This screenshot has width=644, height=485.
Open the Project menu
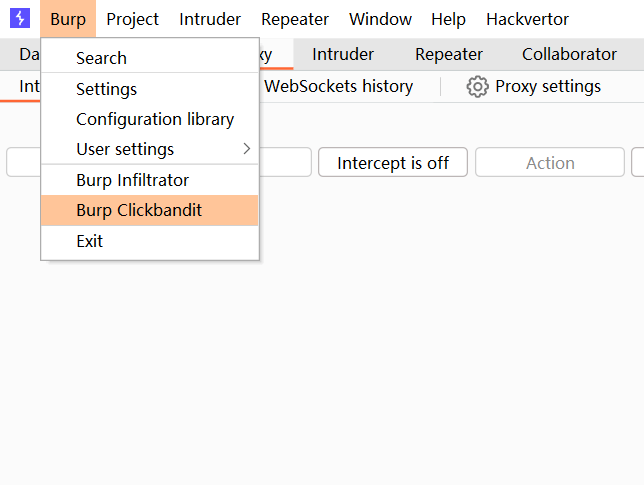133,19
